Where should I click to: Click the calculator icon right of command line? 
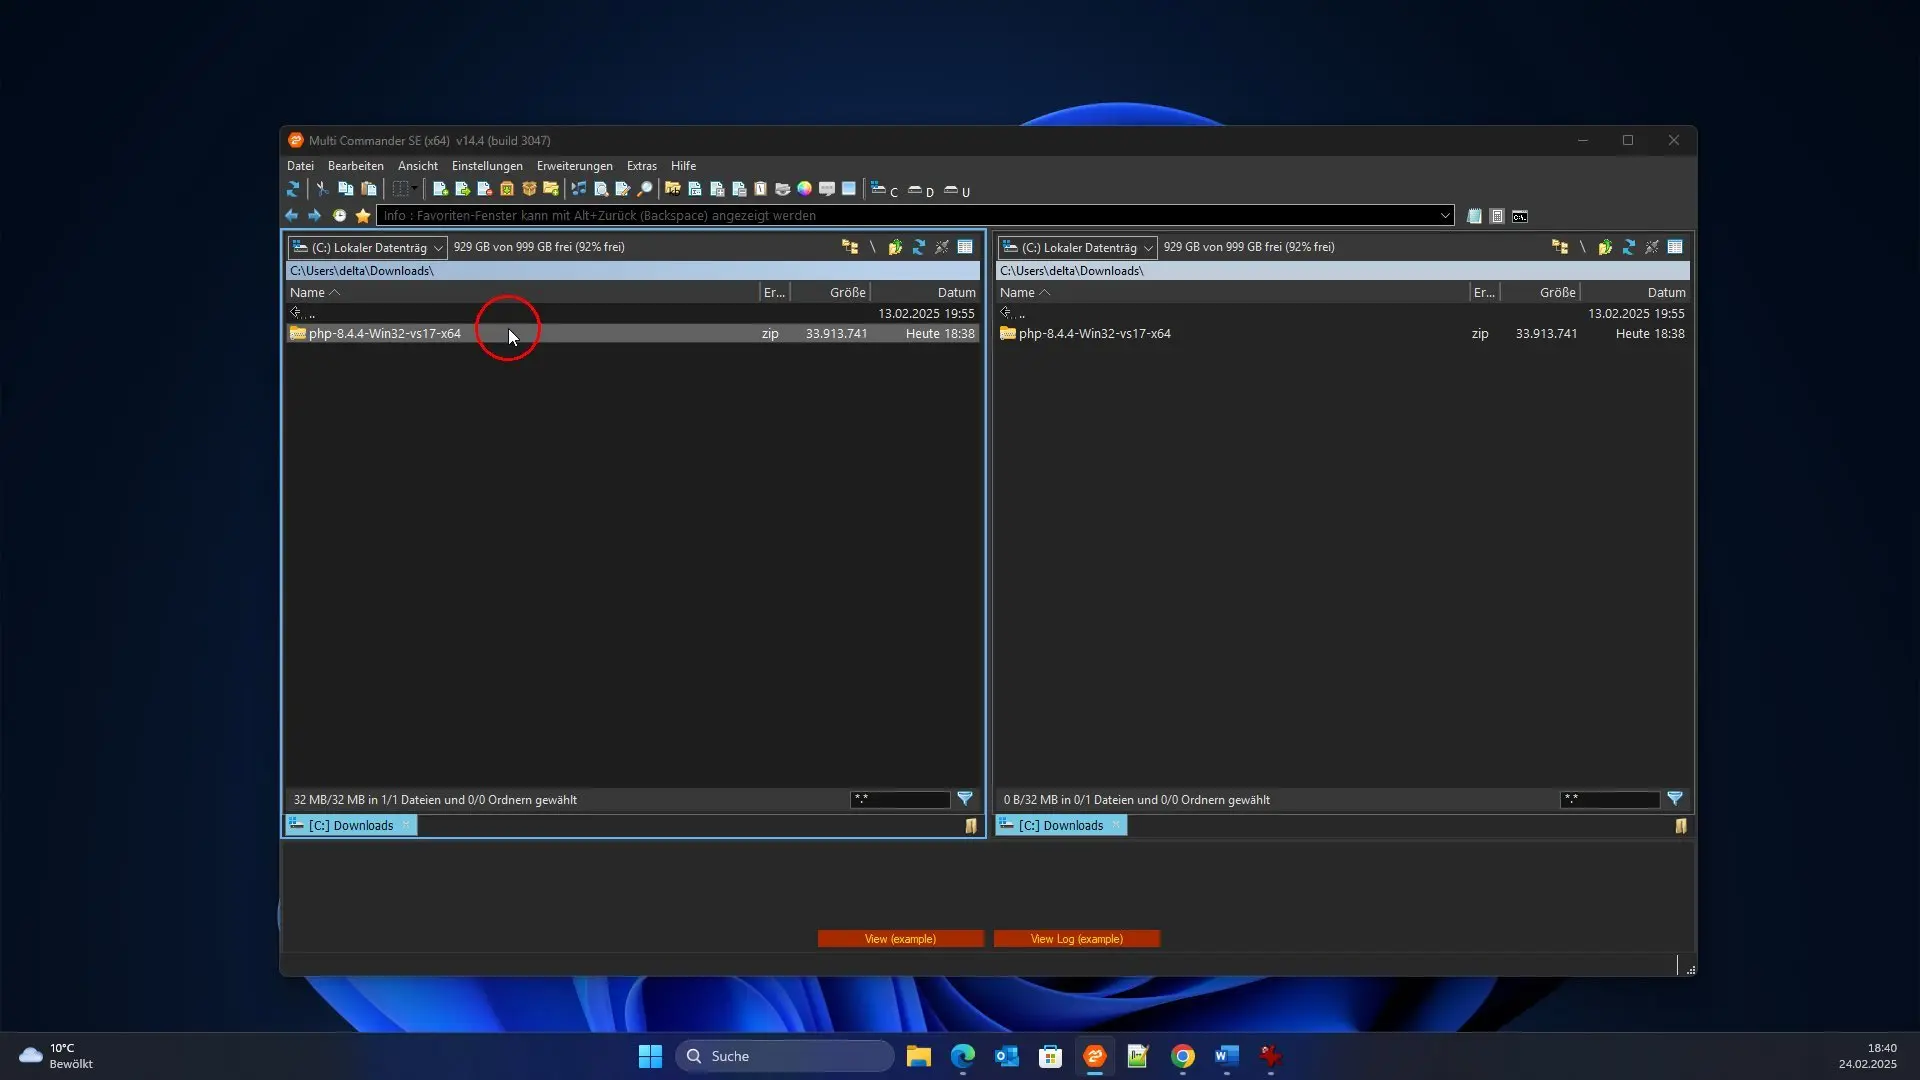click(1497, 216)
